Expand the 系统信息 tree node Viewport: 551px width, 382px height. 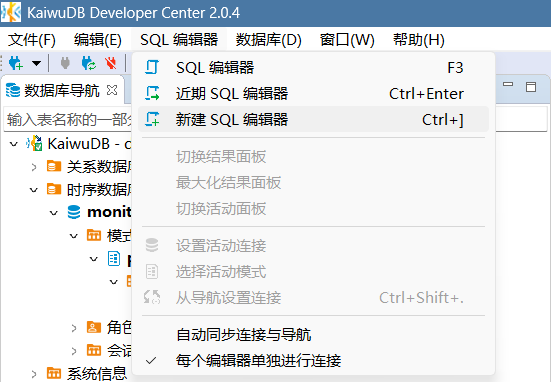point(34,374)
